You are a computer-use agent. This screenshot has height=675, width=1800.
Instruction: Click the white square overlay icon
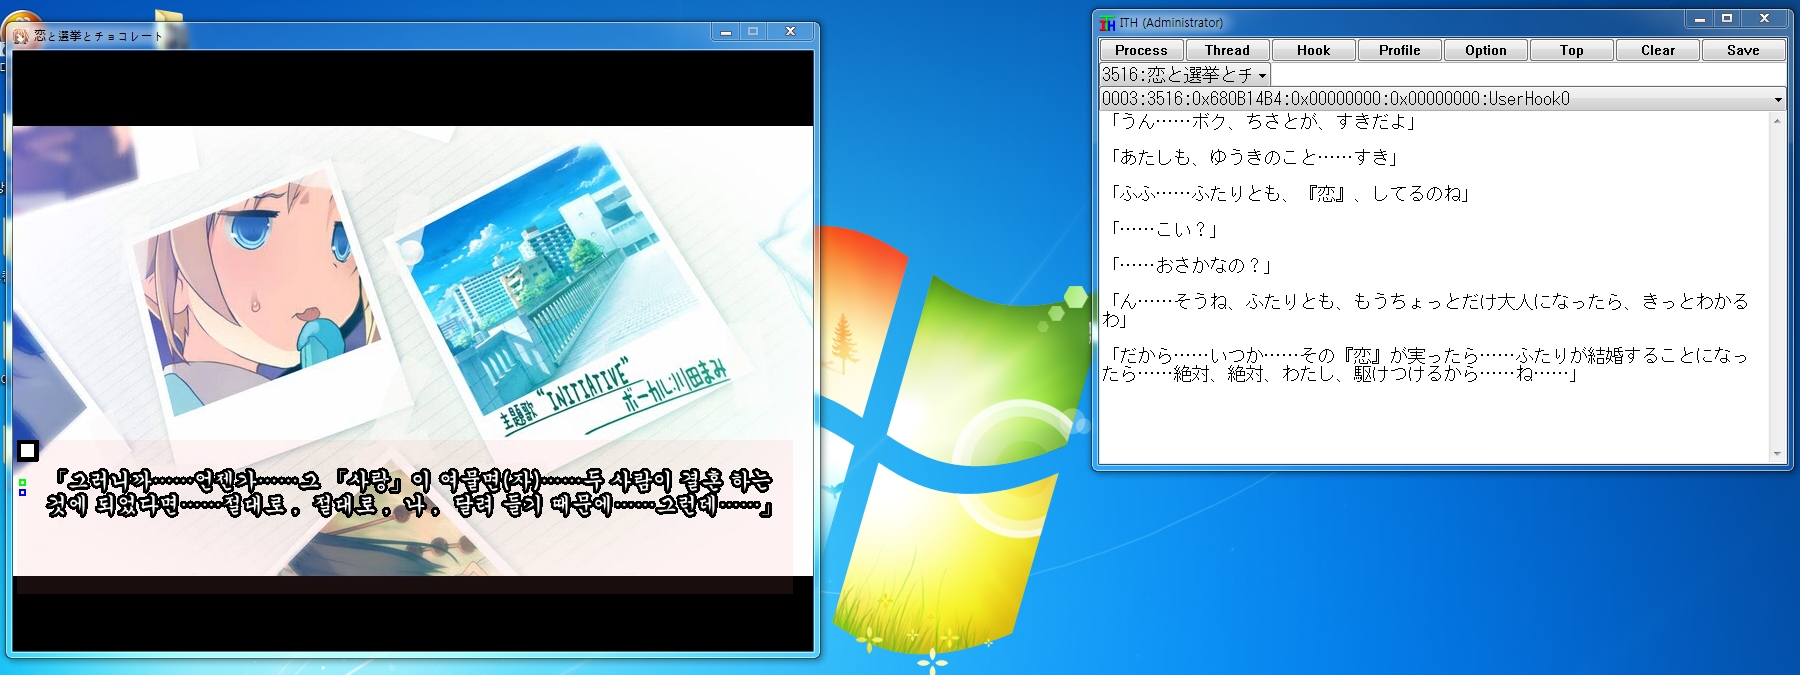click(x=28, y=451)
